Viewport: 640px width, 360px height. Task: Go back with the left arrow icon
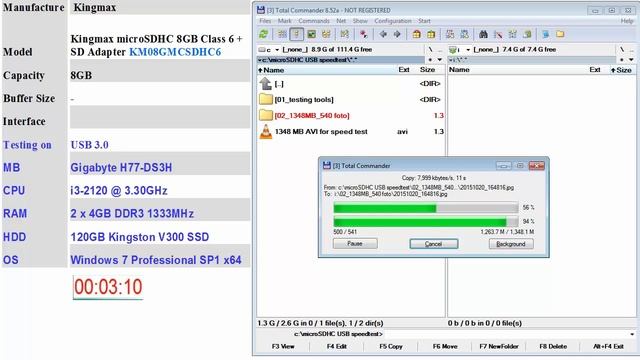tap(383, 34)
